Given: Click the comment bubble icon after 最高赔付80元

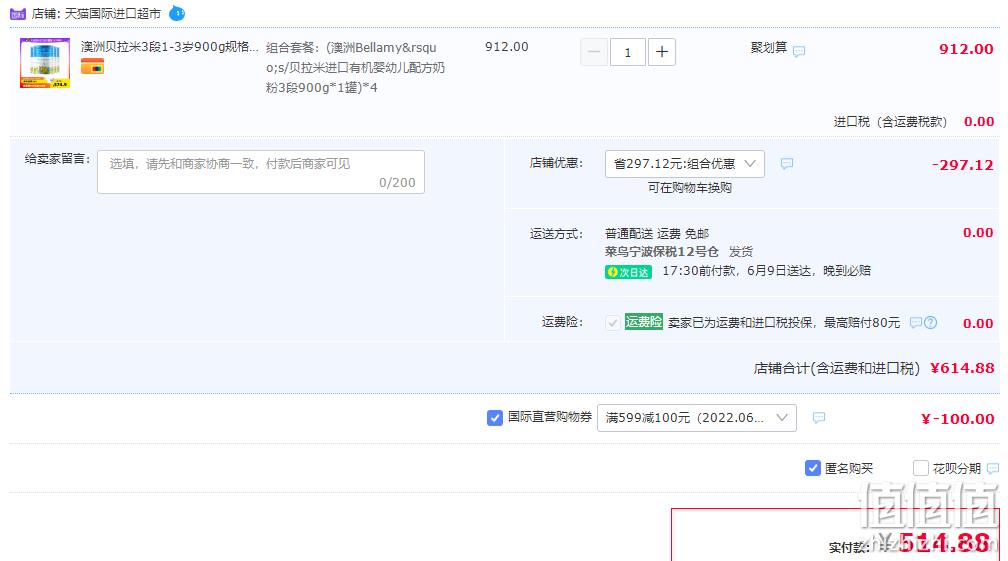Looking at the screenshot, I should click(916, 323).
